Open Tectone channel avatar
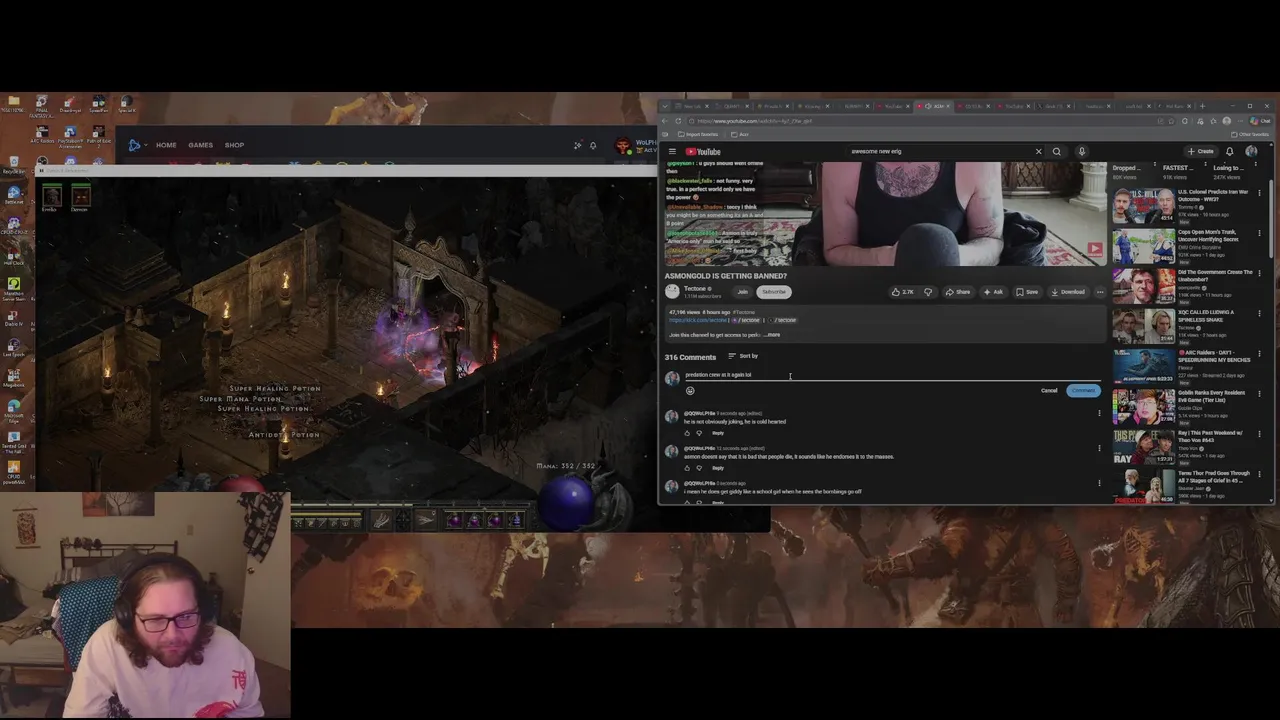The width and height of the screenshot is (1280, 720). (x=672, y=292)
